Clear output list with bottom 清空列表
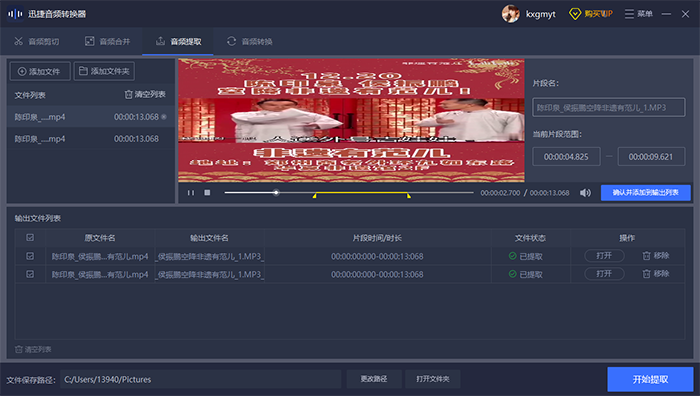 click(33, 349)
